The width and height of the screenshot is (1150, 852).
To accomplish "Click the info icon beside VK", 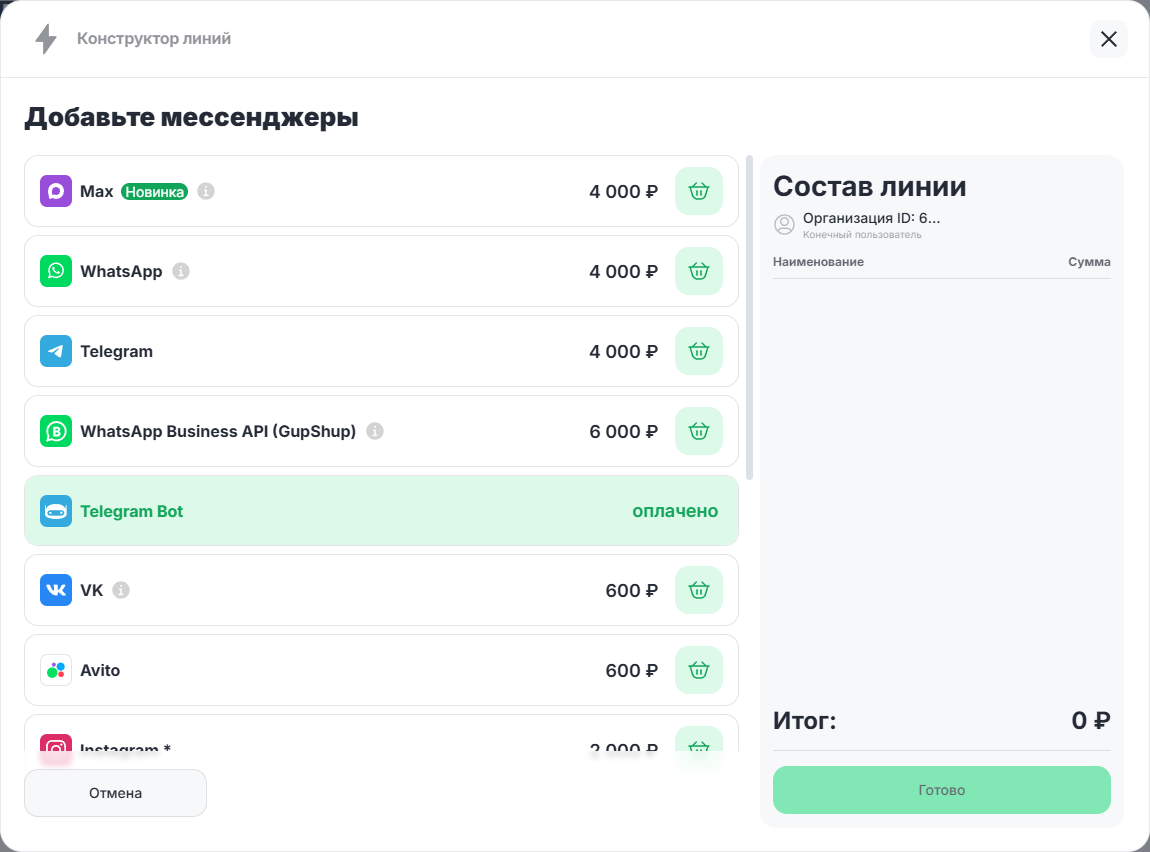I will 121,590.
